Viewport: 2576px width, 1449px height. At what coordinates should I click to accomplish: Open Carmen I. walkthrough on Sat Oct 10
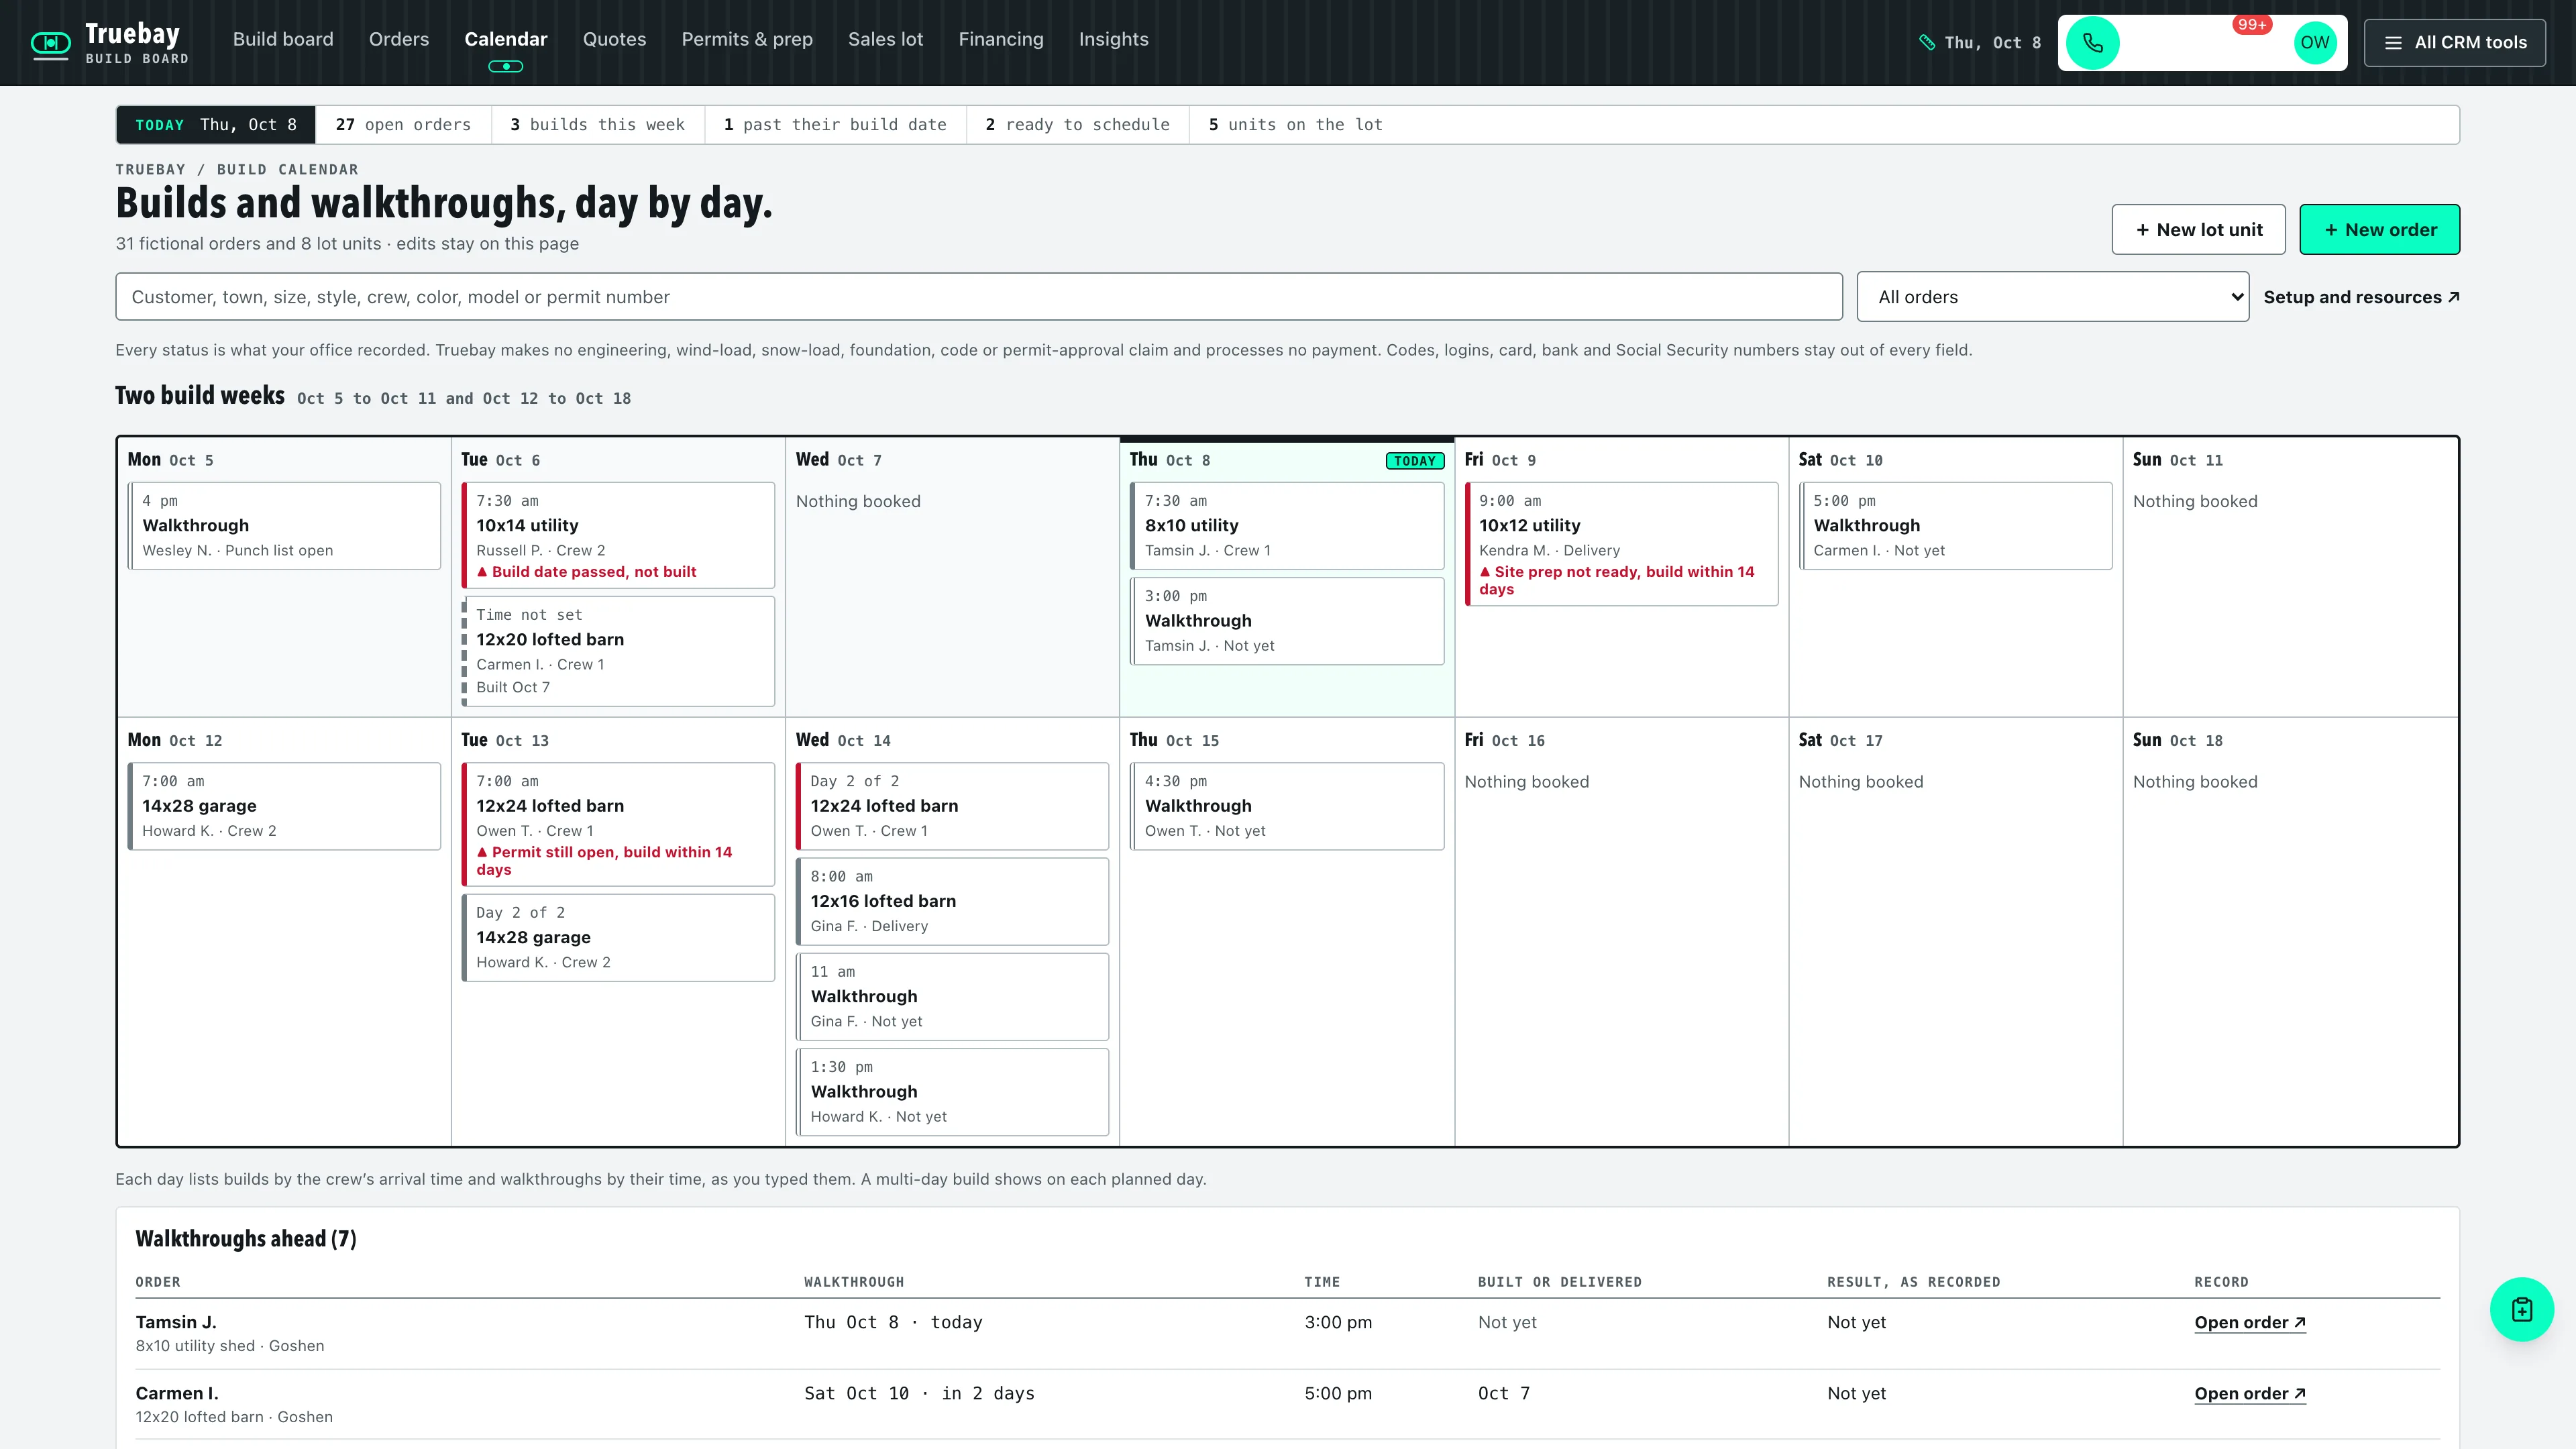pos(1956,526)
